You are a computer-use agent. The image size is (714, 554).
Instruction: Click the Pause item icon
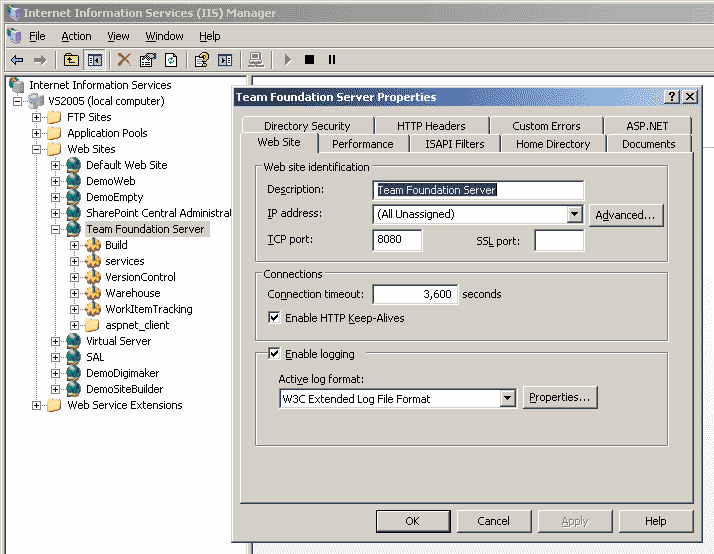coord(332,60)
